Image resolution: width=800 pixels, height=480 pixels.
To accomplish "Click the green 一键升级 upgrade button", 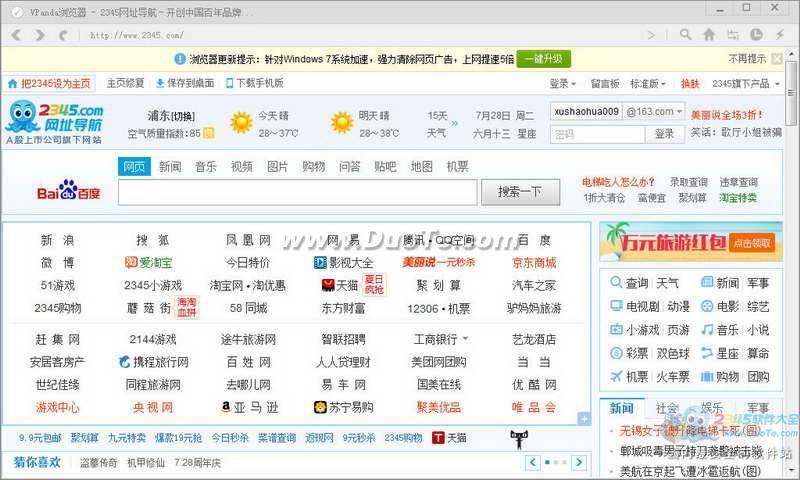I will point(546,59).
